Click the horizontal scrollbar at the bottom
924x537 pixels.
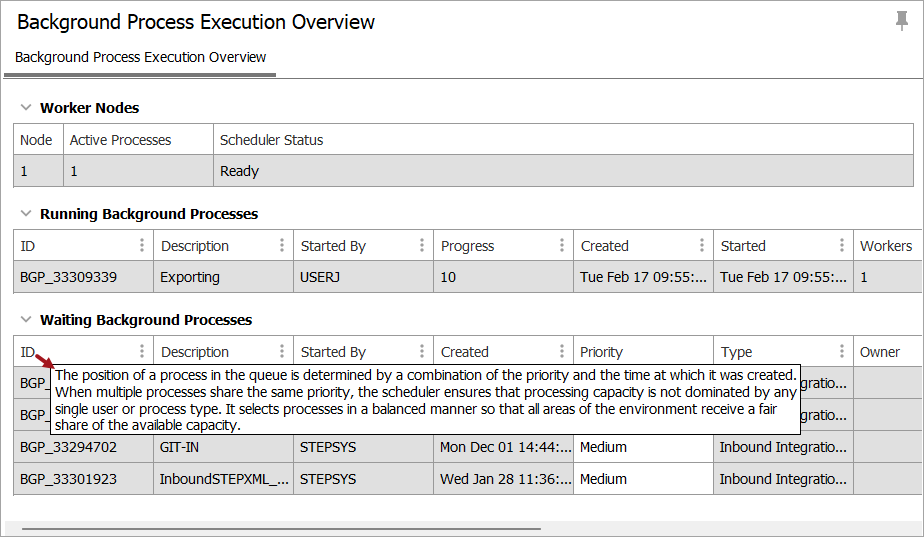(280, 528)
